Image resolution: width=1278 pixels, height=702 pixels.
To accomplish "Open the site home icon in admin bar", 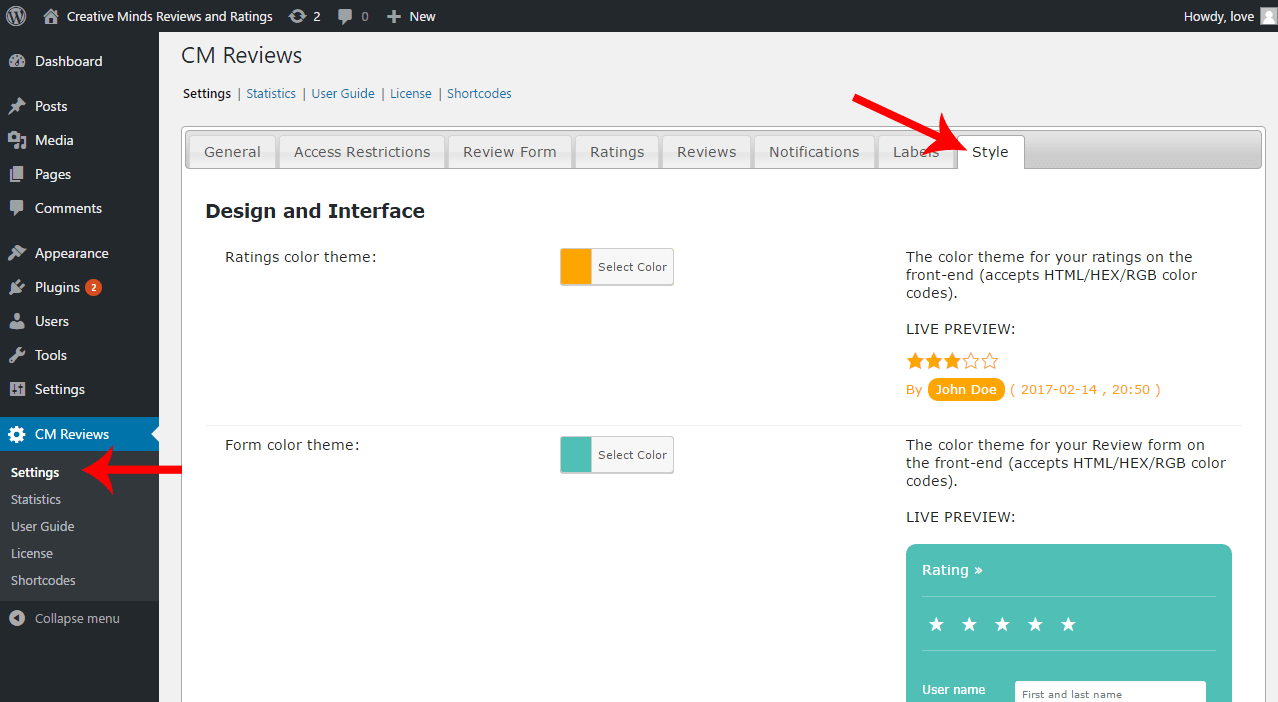I will click(51, 16).
